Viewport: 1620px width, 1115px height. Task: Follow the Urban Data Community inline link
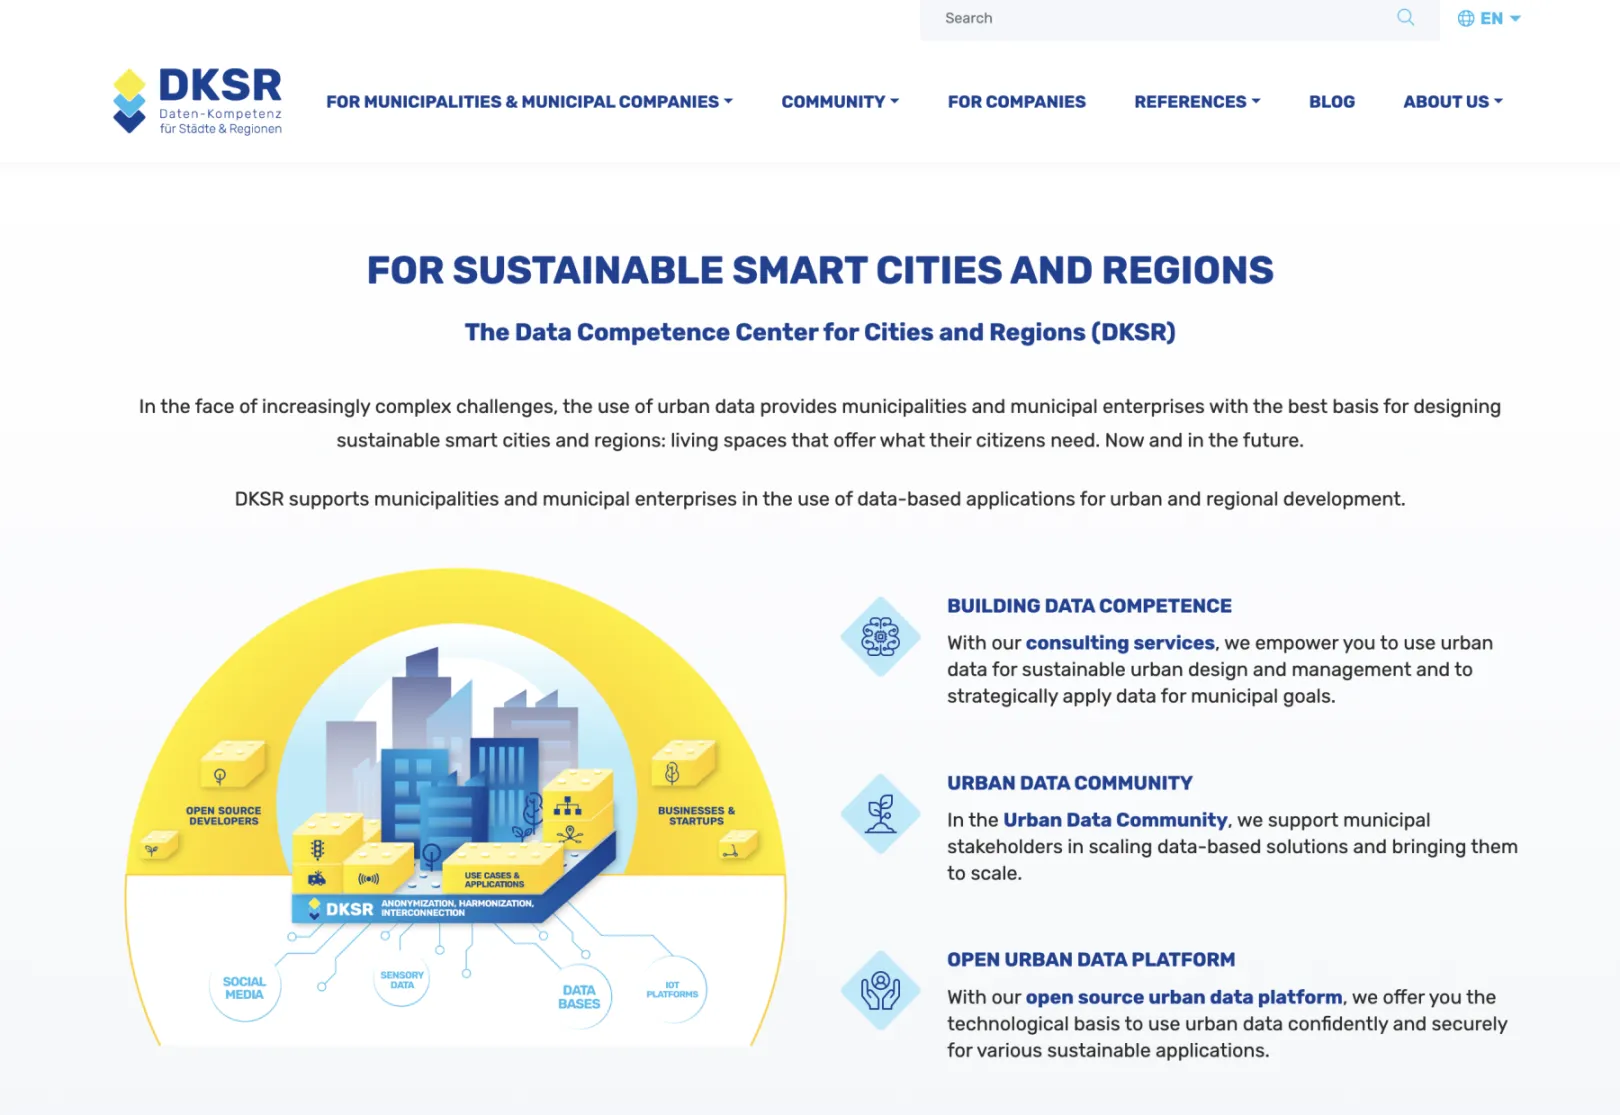(x=1115, y=820)
